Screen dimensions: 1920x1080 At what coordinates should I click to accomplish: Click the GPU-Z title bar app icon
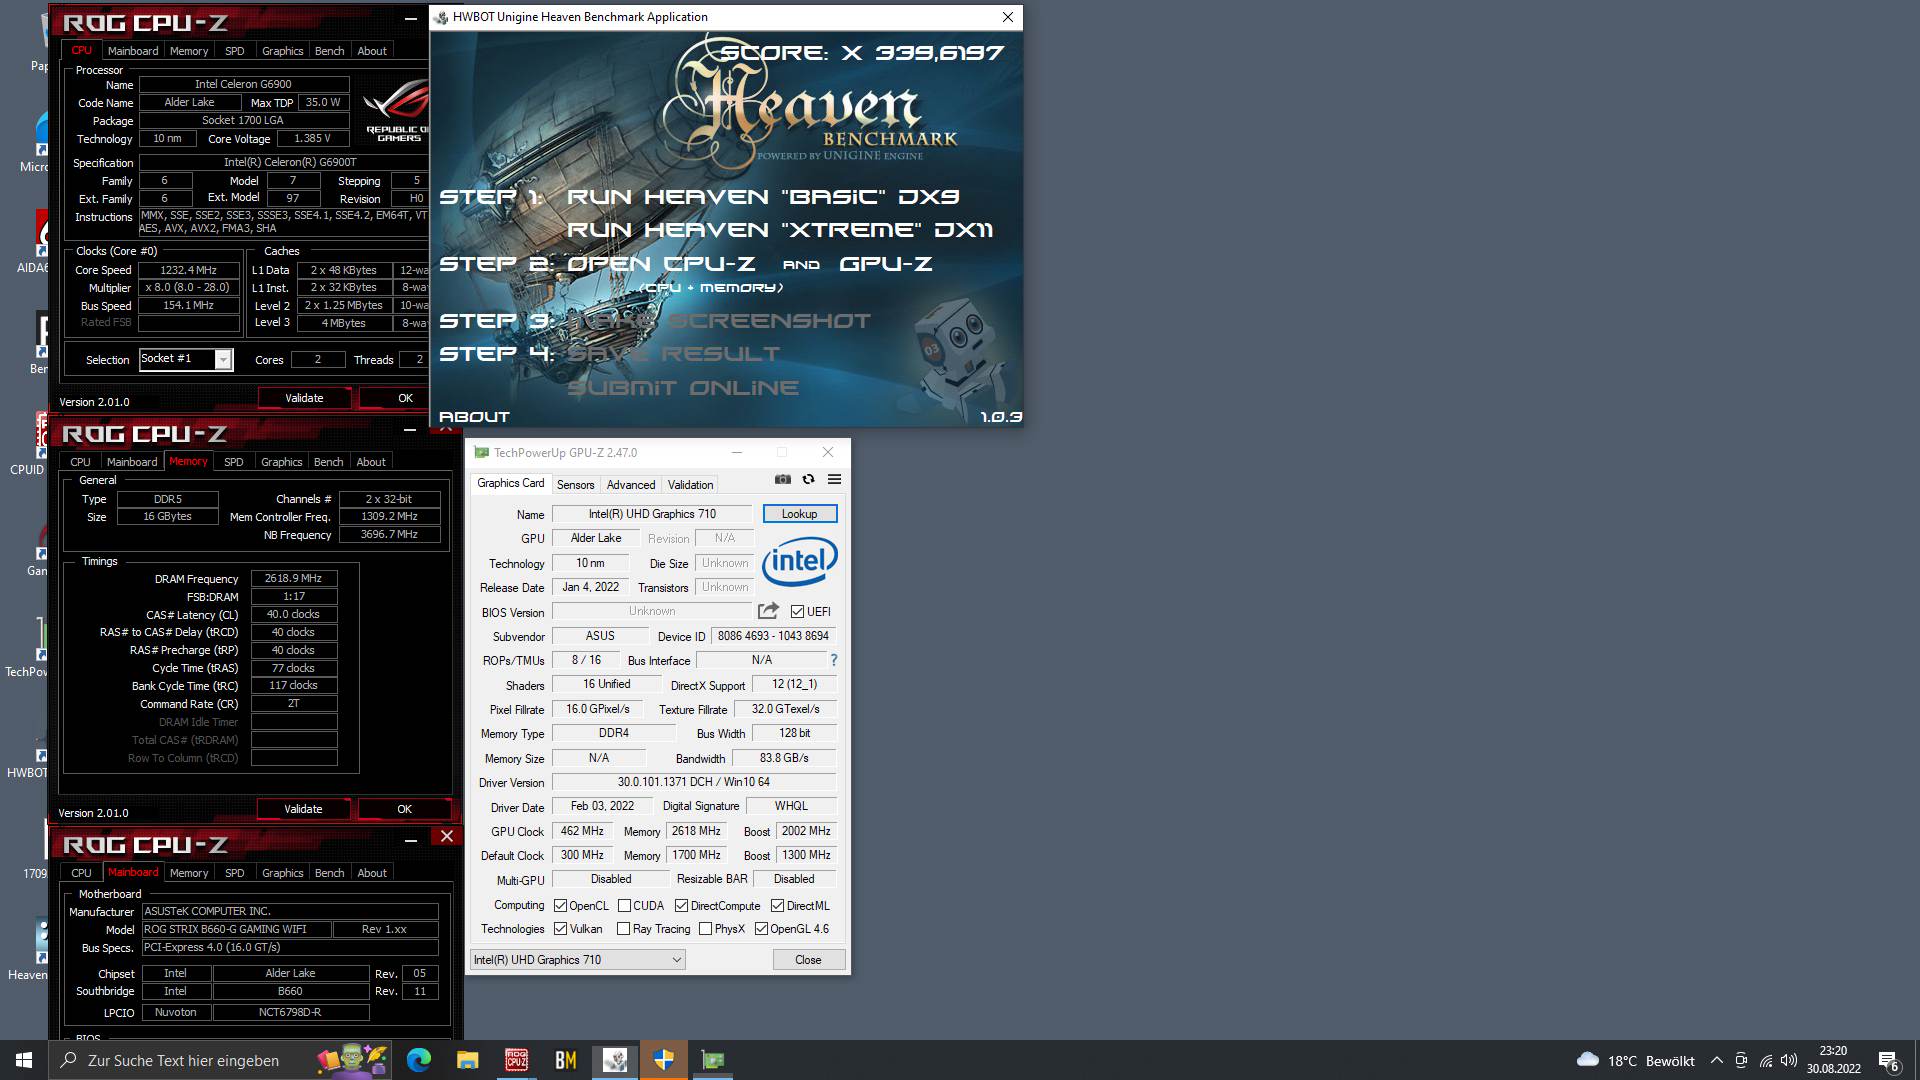coord(481,452)
